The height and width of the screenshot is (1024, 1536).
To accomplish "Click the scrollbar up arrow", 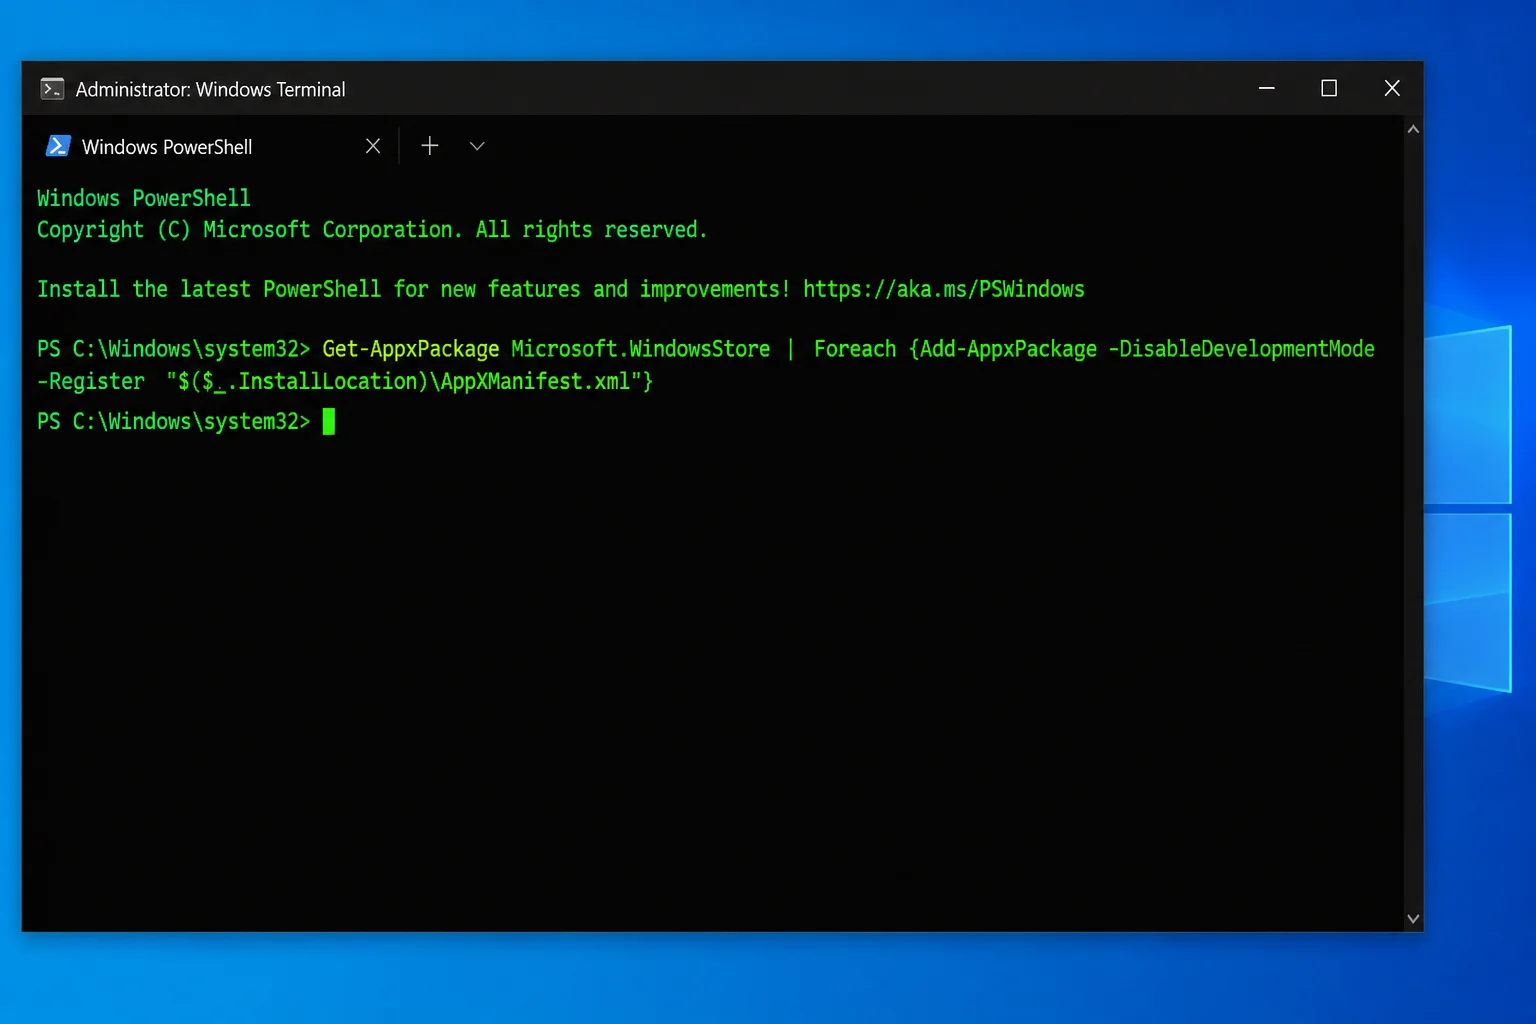I will 1413,129.
